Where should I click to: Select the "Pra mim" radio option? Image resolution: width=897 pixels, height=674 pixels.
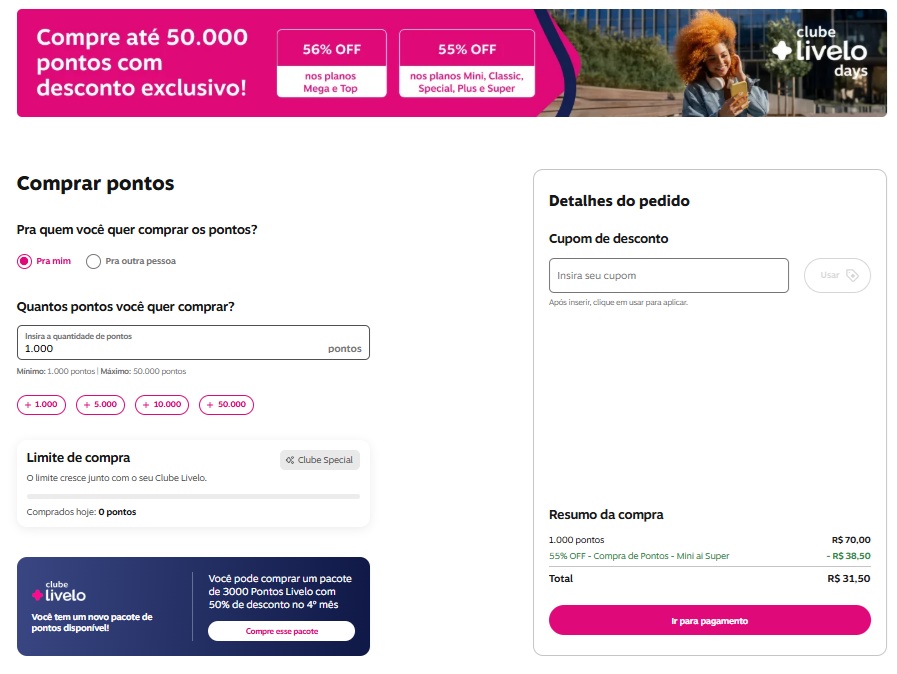pos(25,262)
